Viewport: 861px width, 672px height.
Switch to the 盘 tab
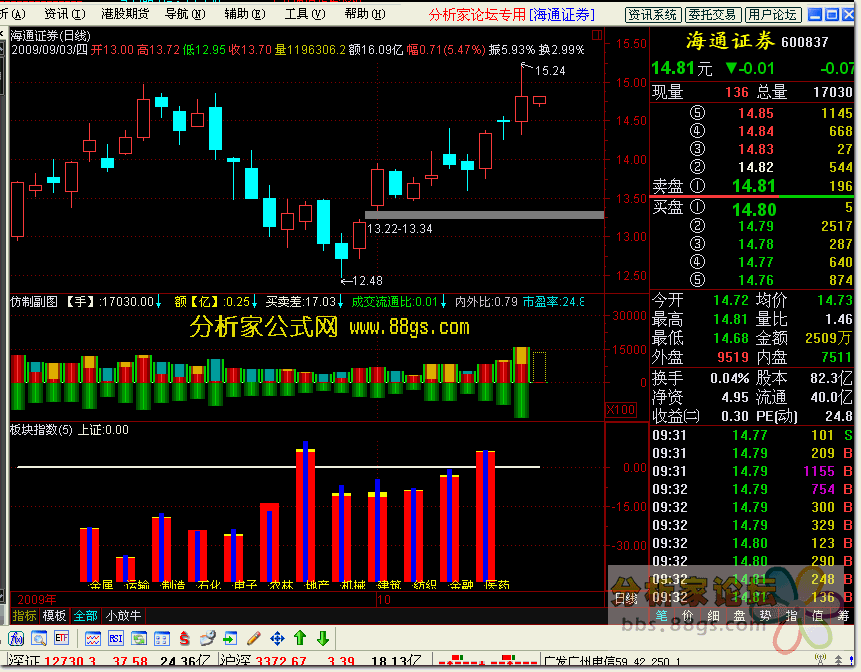pyautogui.click(x=739, y=616)
